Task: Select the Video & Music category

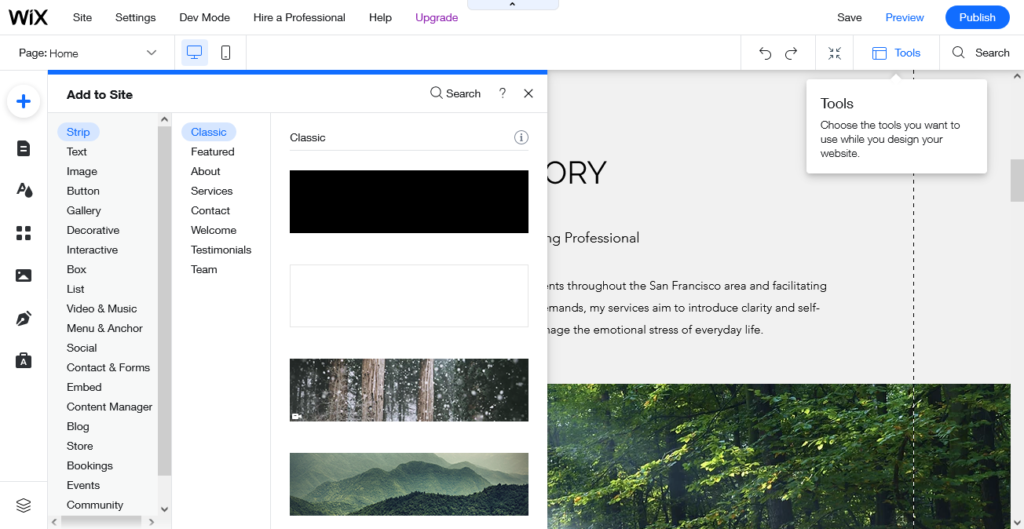Action: click(102, 308)
